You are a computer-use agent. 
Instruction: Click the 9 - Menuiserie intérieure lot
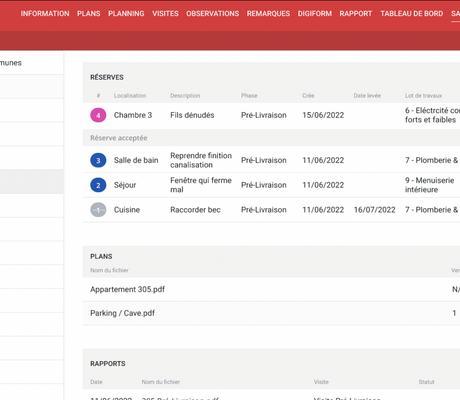[430, 185]
